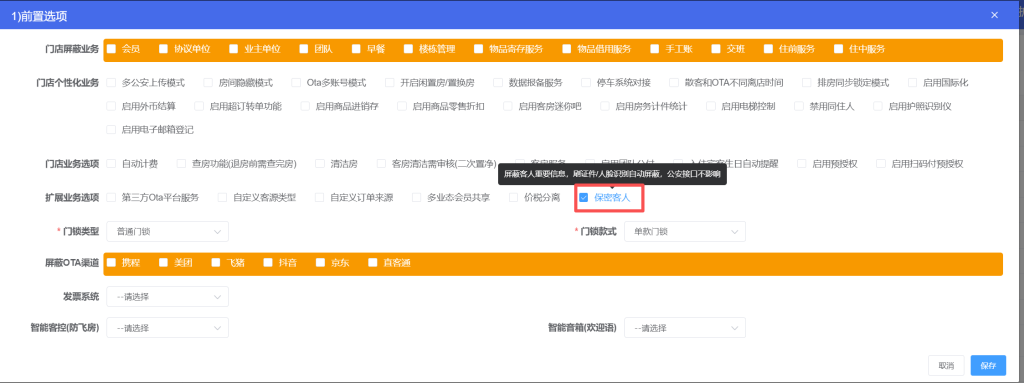Tick the 协议单位 checkbox
Viewport: 1024px width, 383px height.
163,49
